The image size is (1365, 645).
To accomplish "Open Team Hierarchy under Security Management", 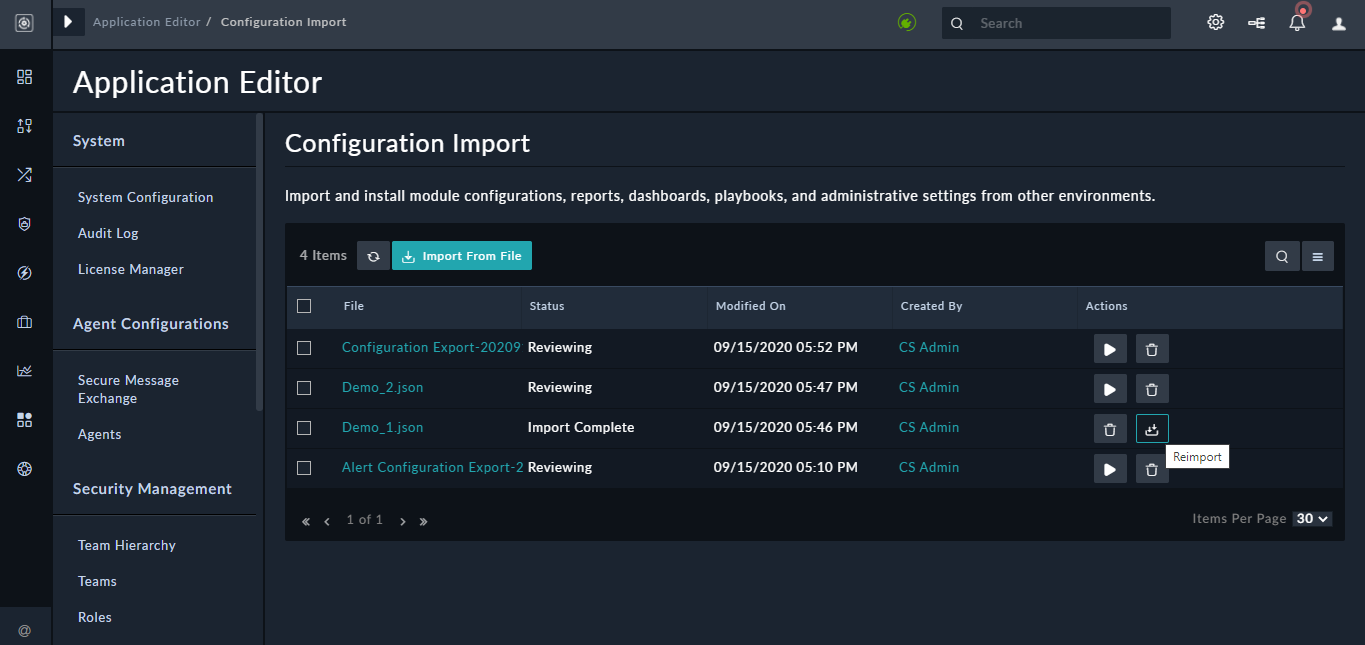I will click(x=127, y=545).
